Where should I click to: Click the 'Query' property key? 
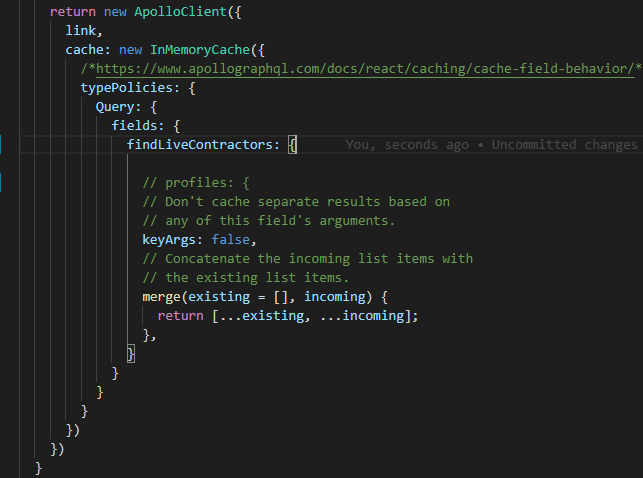point(114,107)
